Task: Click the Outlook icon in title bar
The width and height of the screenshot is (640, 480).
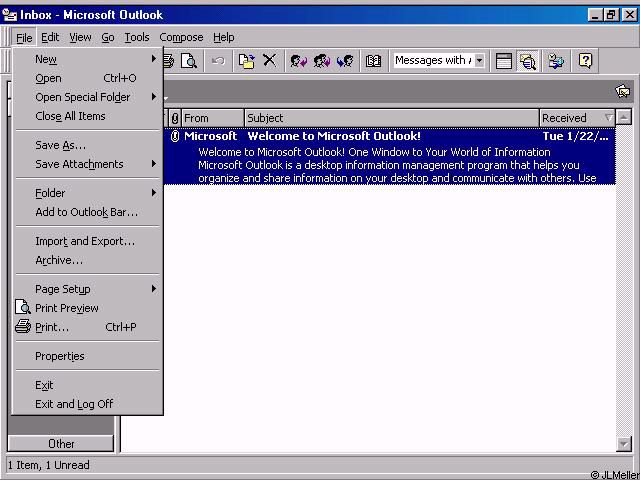Action: [x=9, y=15]
